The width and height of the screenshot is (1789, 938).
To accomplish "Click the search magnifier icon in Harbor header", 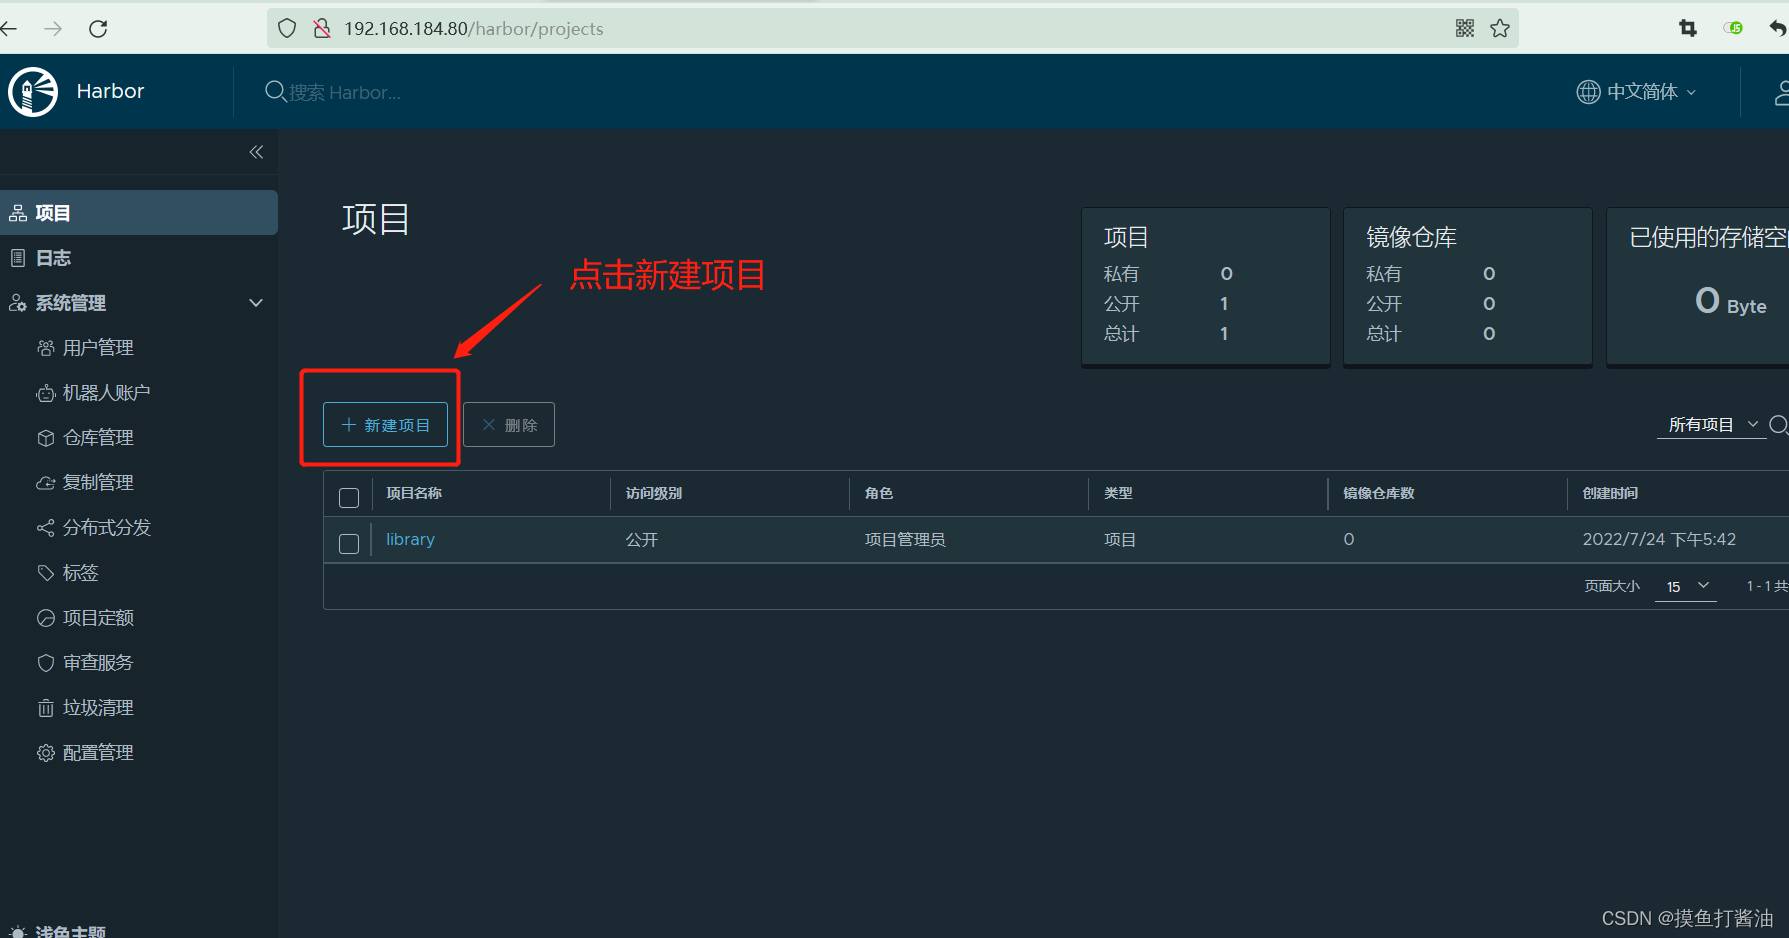I will (275, 92).
